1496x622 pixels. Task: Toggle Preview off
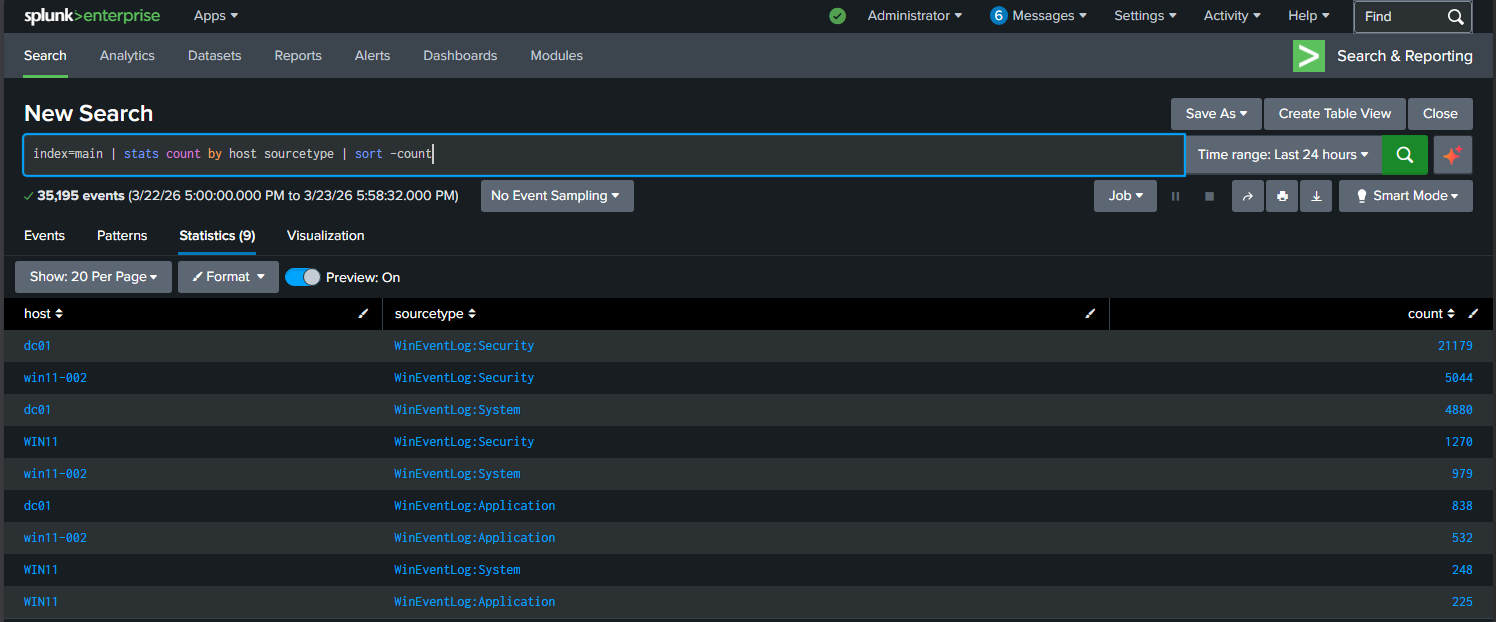(x=302, y=276)
